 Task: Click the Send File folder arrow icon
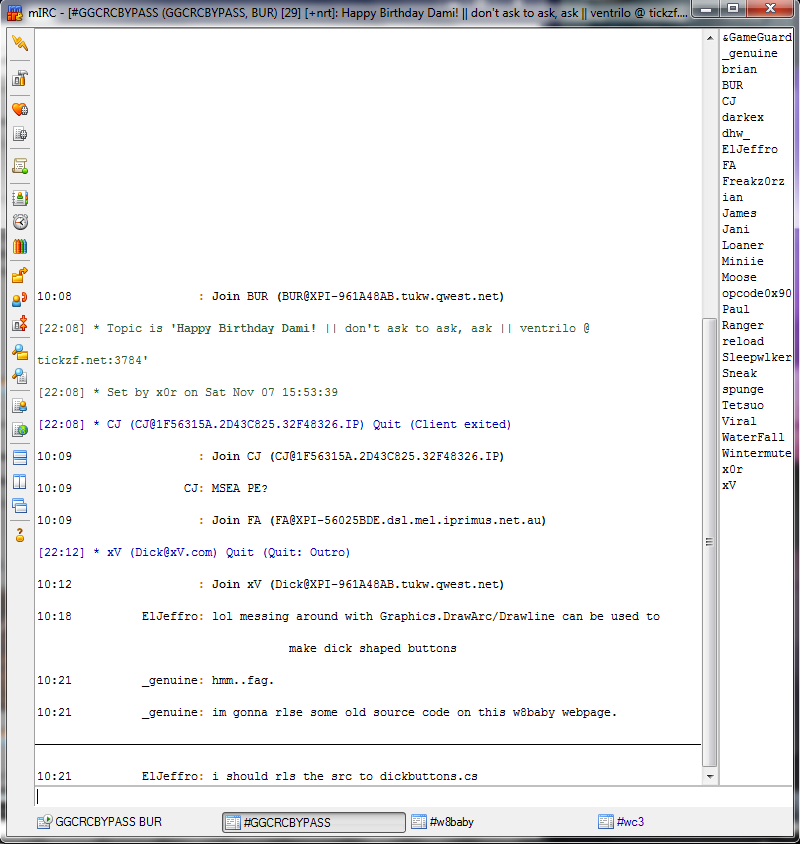(x=20, y=276)
